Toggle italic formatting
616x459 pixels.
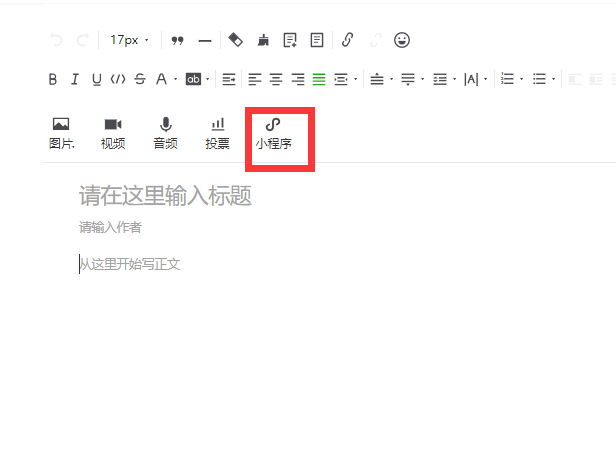click(x=75, y=79)
